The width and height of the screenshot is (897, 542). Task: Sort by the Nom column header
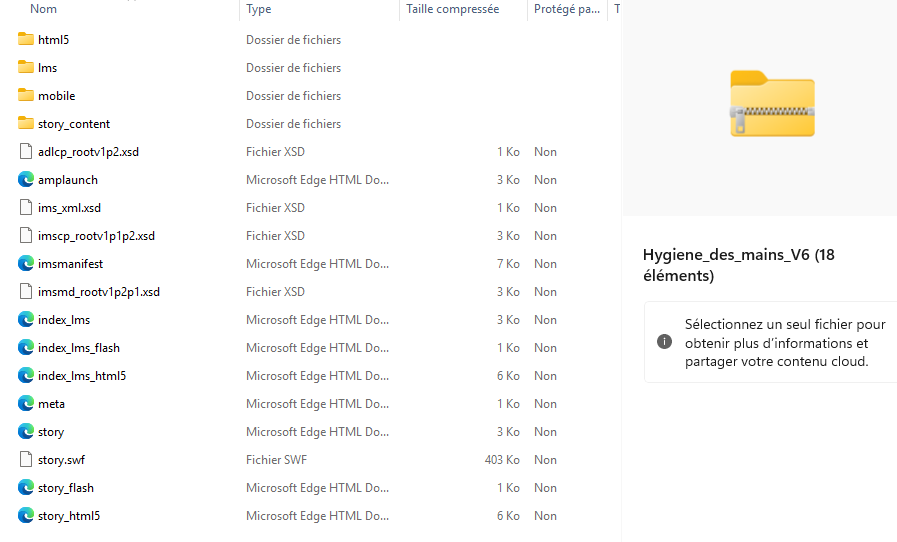tap(44, 9)
